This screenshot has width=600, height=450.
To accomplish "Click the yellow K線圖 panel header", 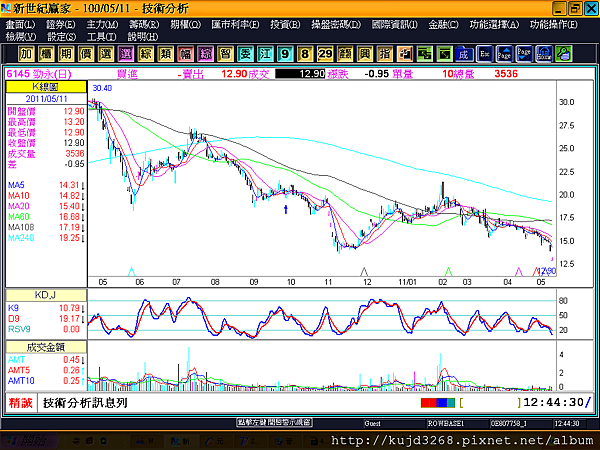I will pyautogui.click(x=46, y=86).
